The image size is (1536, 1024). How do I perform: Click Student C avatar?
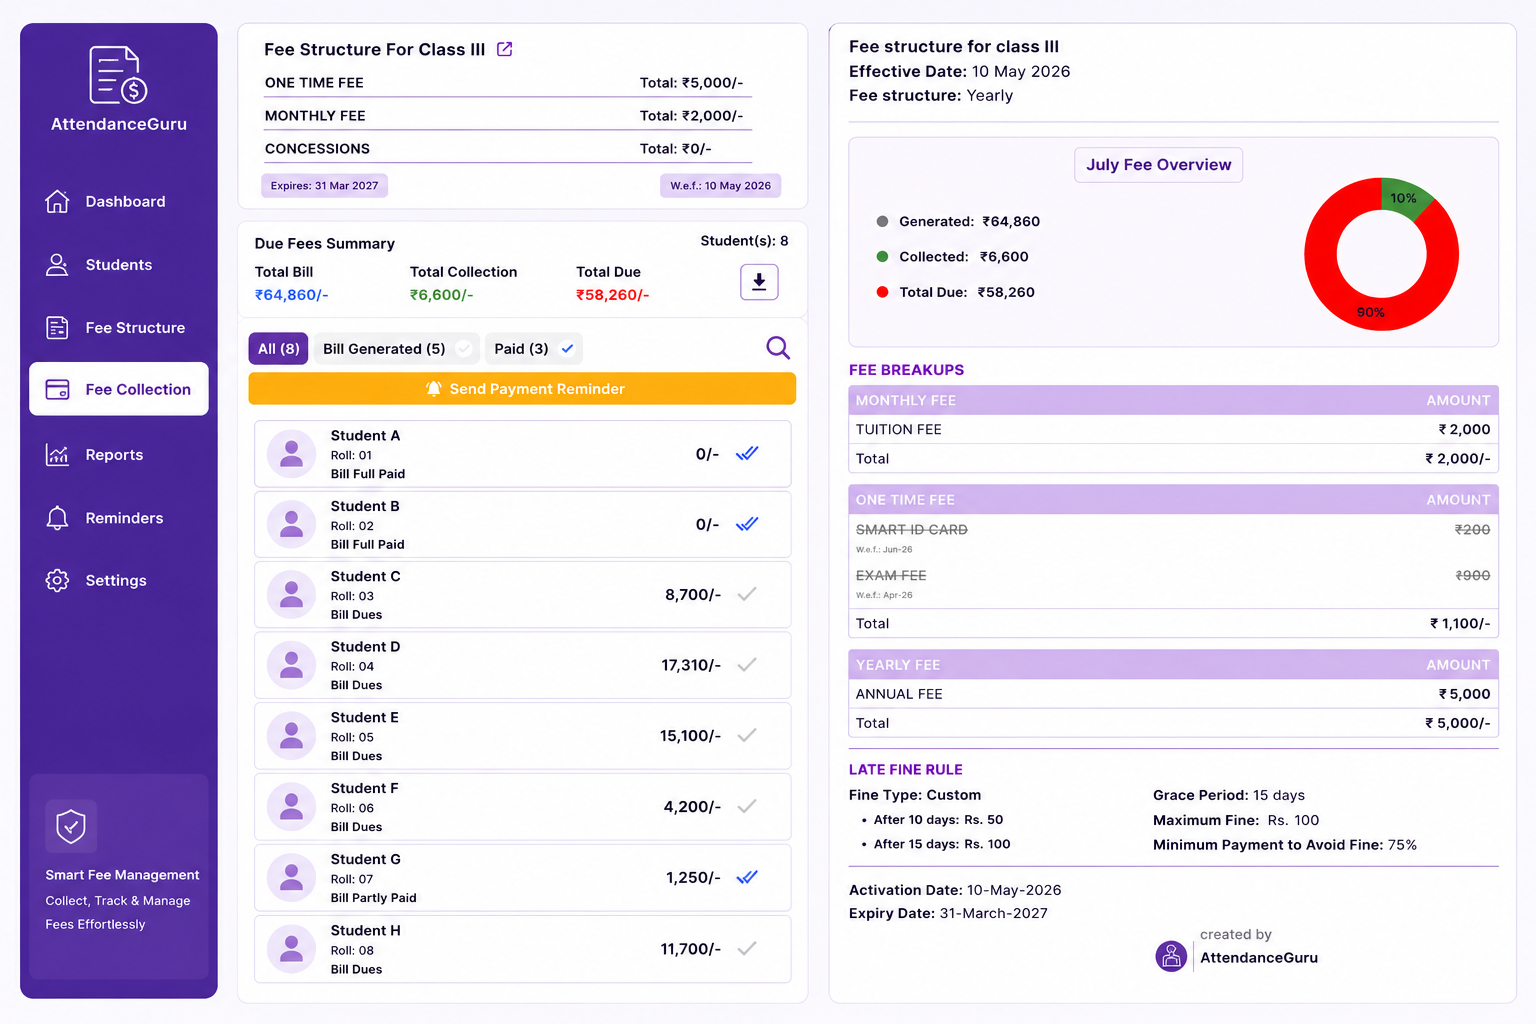click(292, 595)
